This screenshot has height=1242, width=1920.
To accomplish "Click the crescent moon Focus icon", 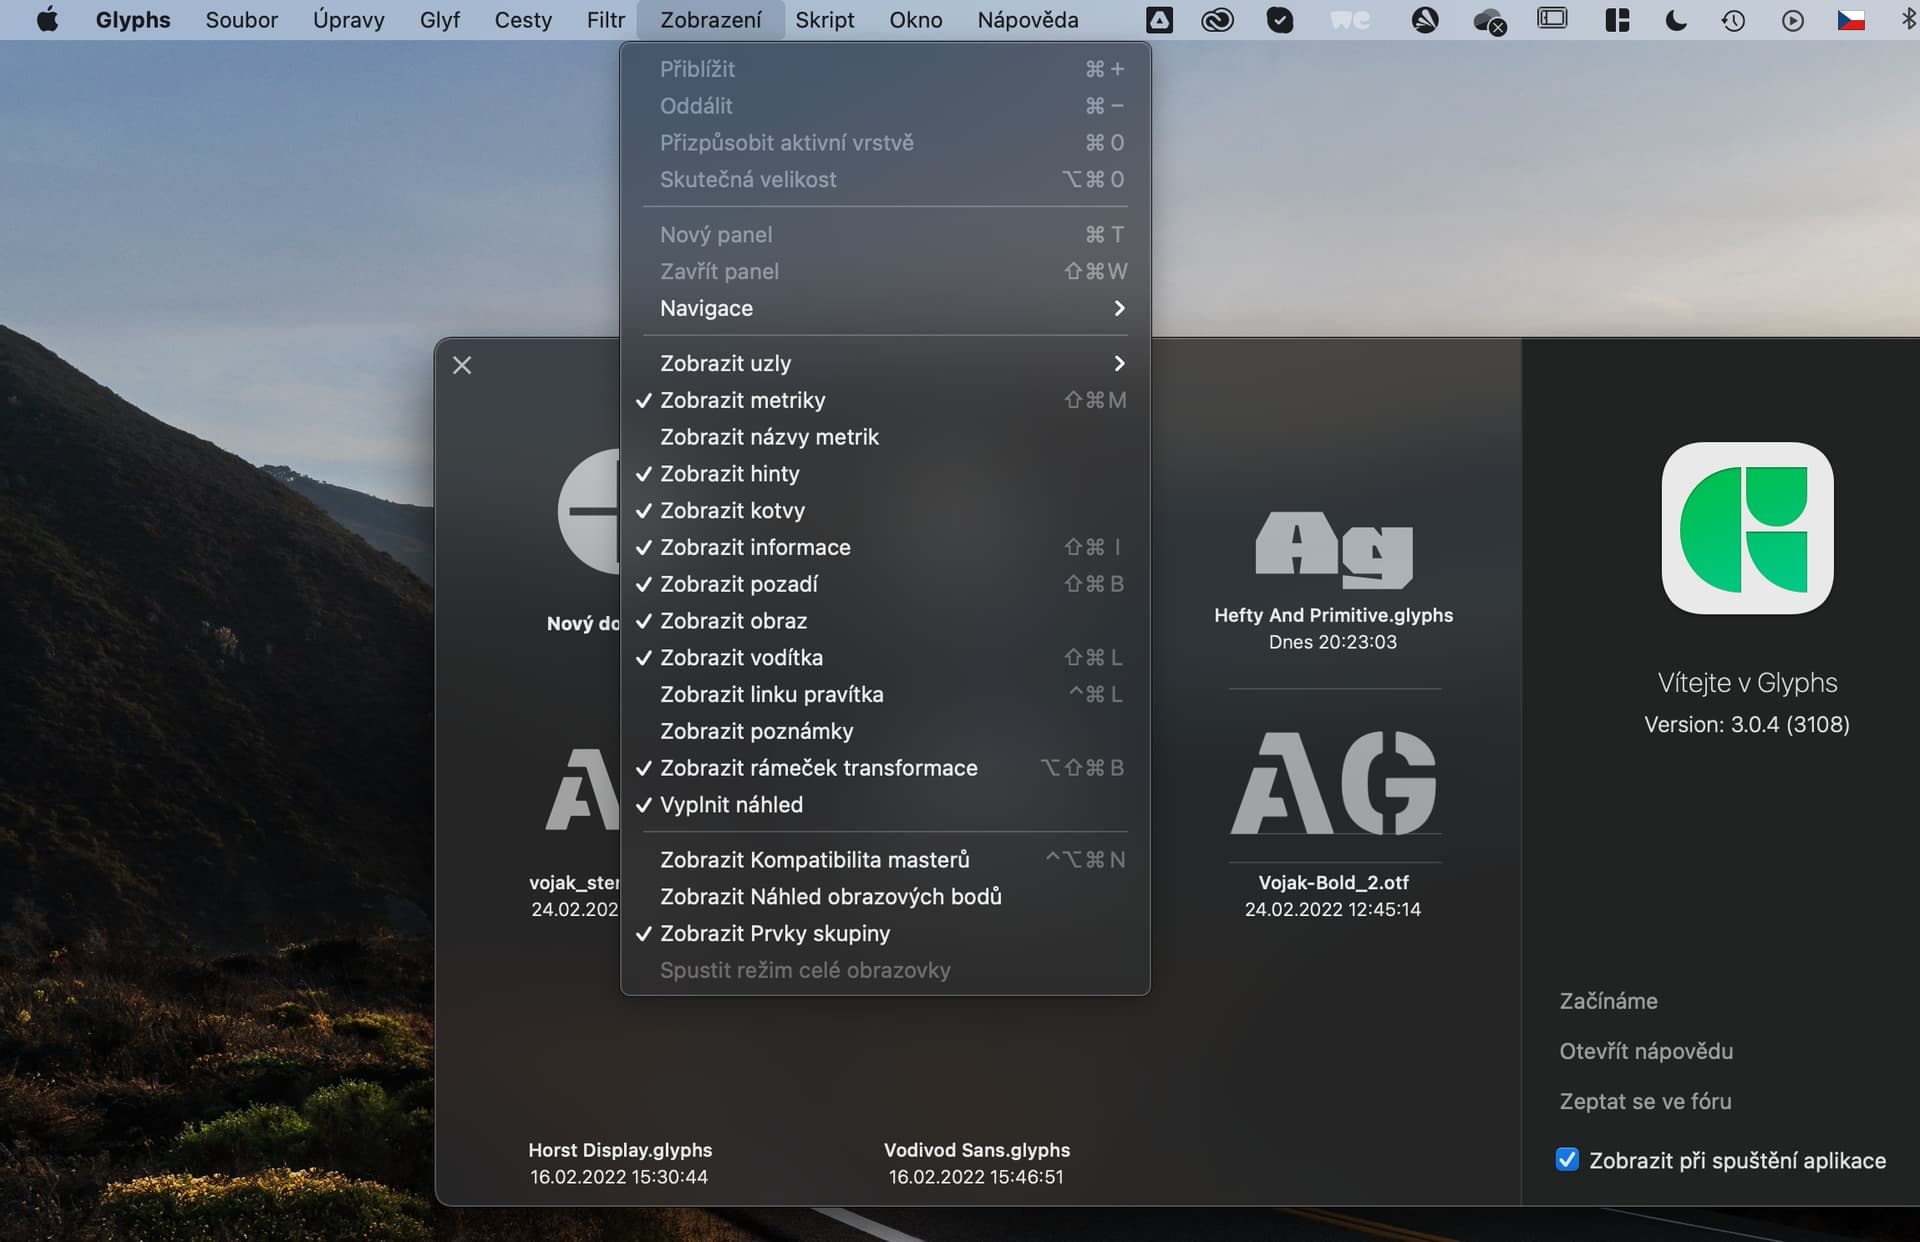I will click(1675, 20).
